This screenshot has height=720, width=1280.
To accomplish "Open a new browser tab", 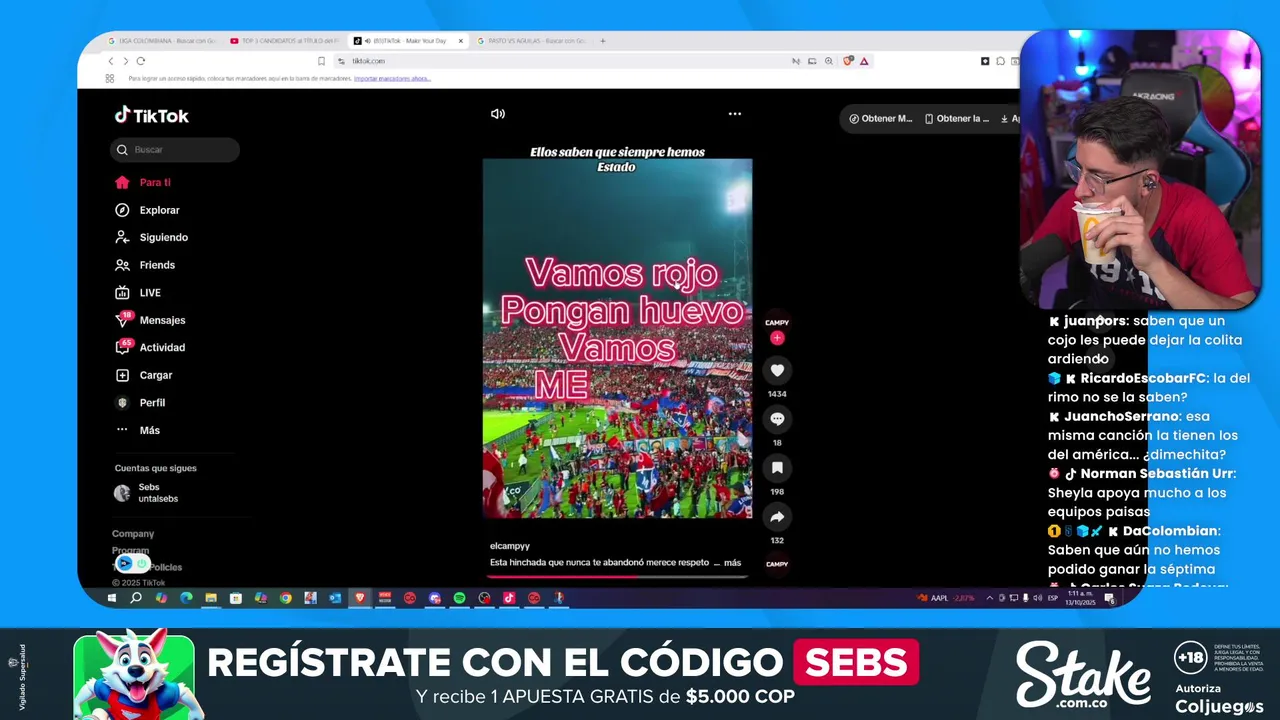I will (603, 41).
